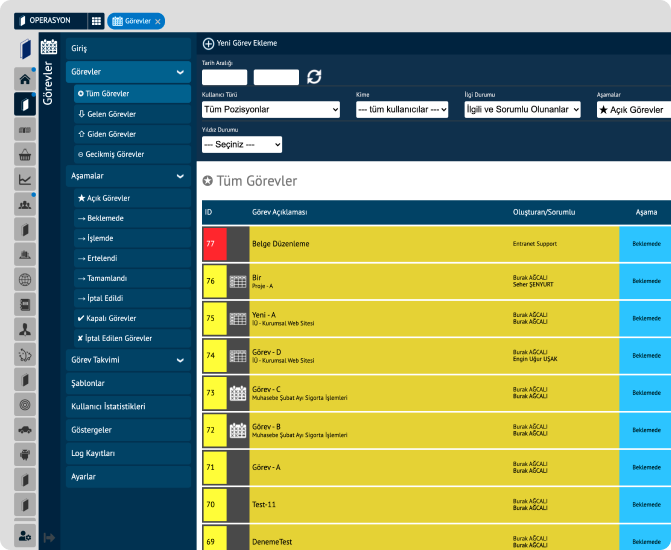
Task: Click the second date range input field
Action: (x=276, y=77)
